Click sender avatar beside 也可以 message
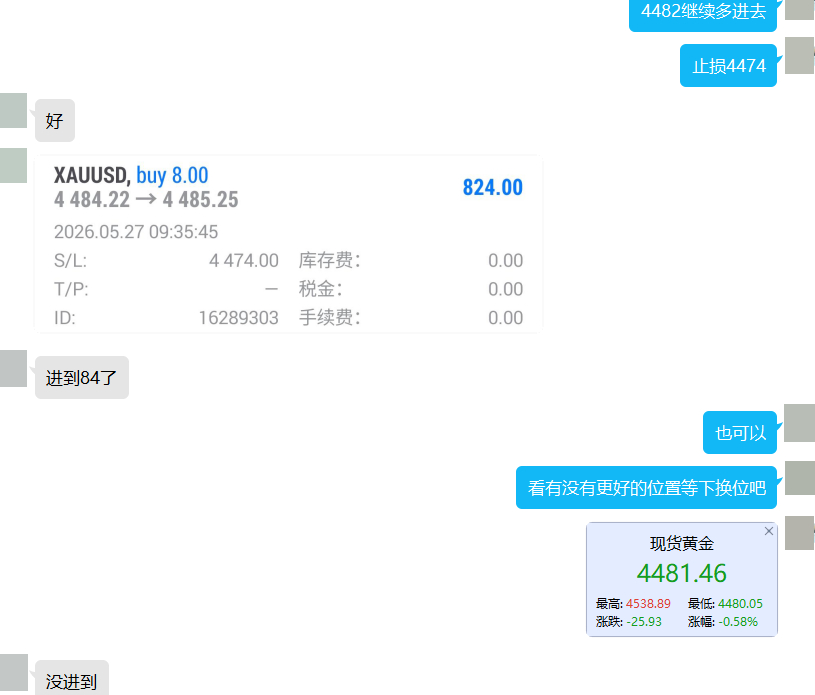The image size is (815, 695). [x=799, y=423]
